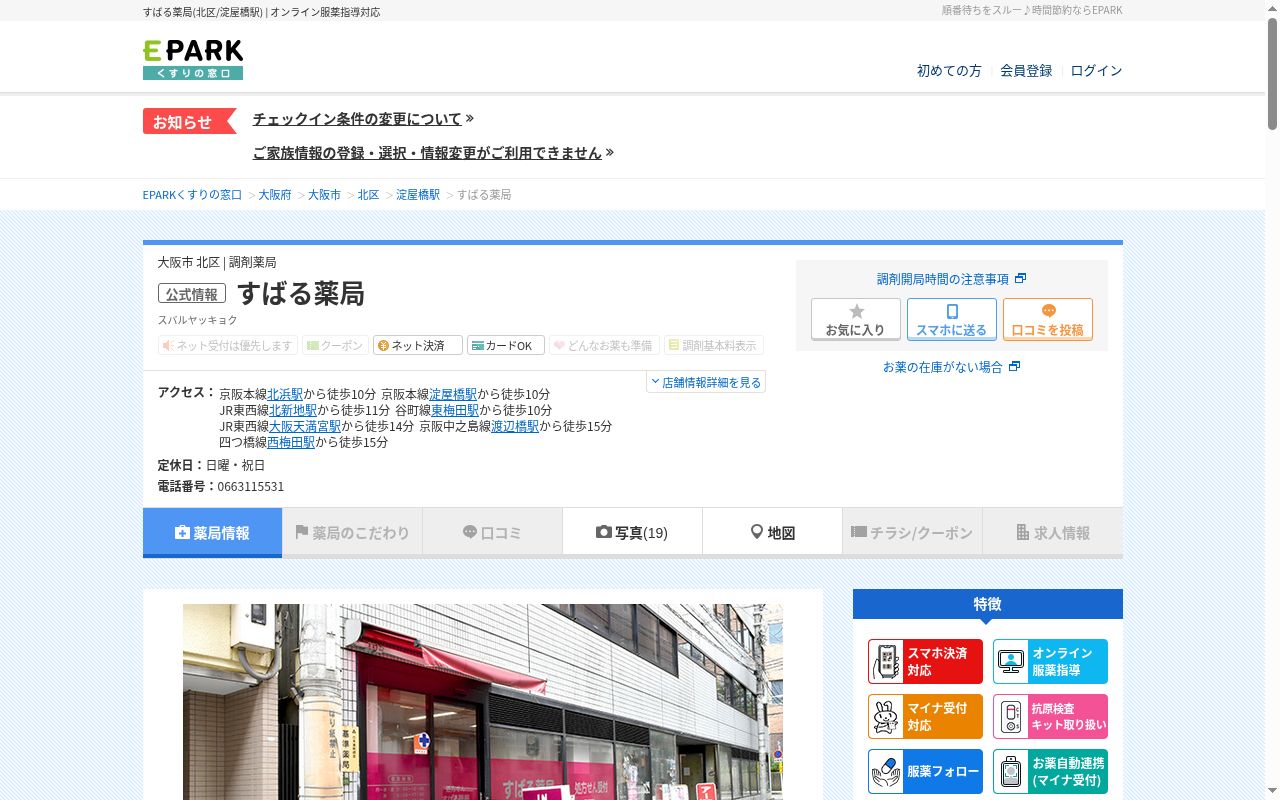This screenshot has width=1280, height=800.
Task: Open the マイナ受付対応 feature badge
Action: 925,716
